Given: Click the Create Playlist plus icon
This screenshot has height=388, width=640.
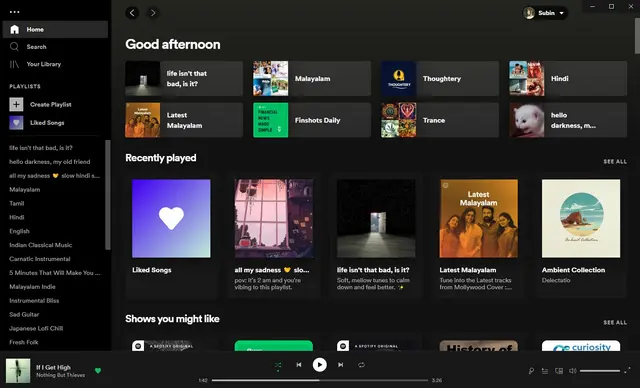Looking at the screenshot, I should (16, 104).
